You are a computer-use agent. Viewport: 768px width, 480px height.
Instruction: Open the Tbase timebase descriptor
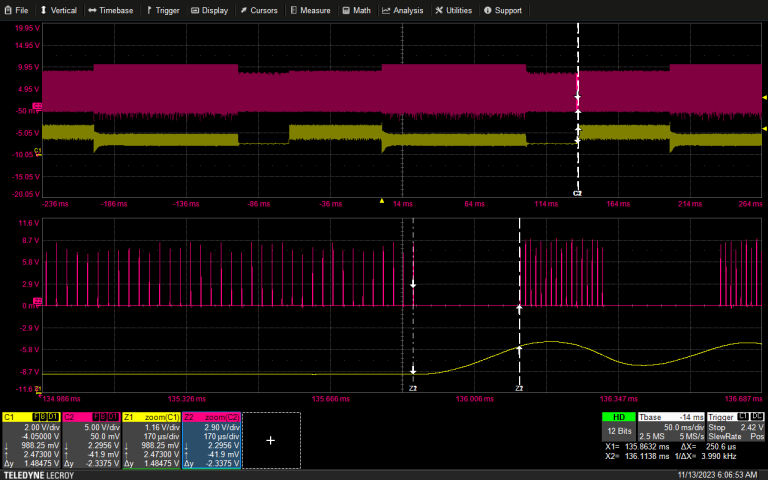pos(672,428)
